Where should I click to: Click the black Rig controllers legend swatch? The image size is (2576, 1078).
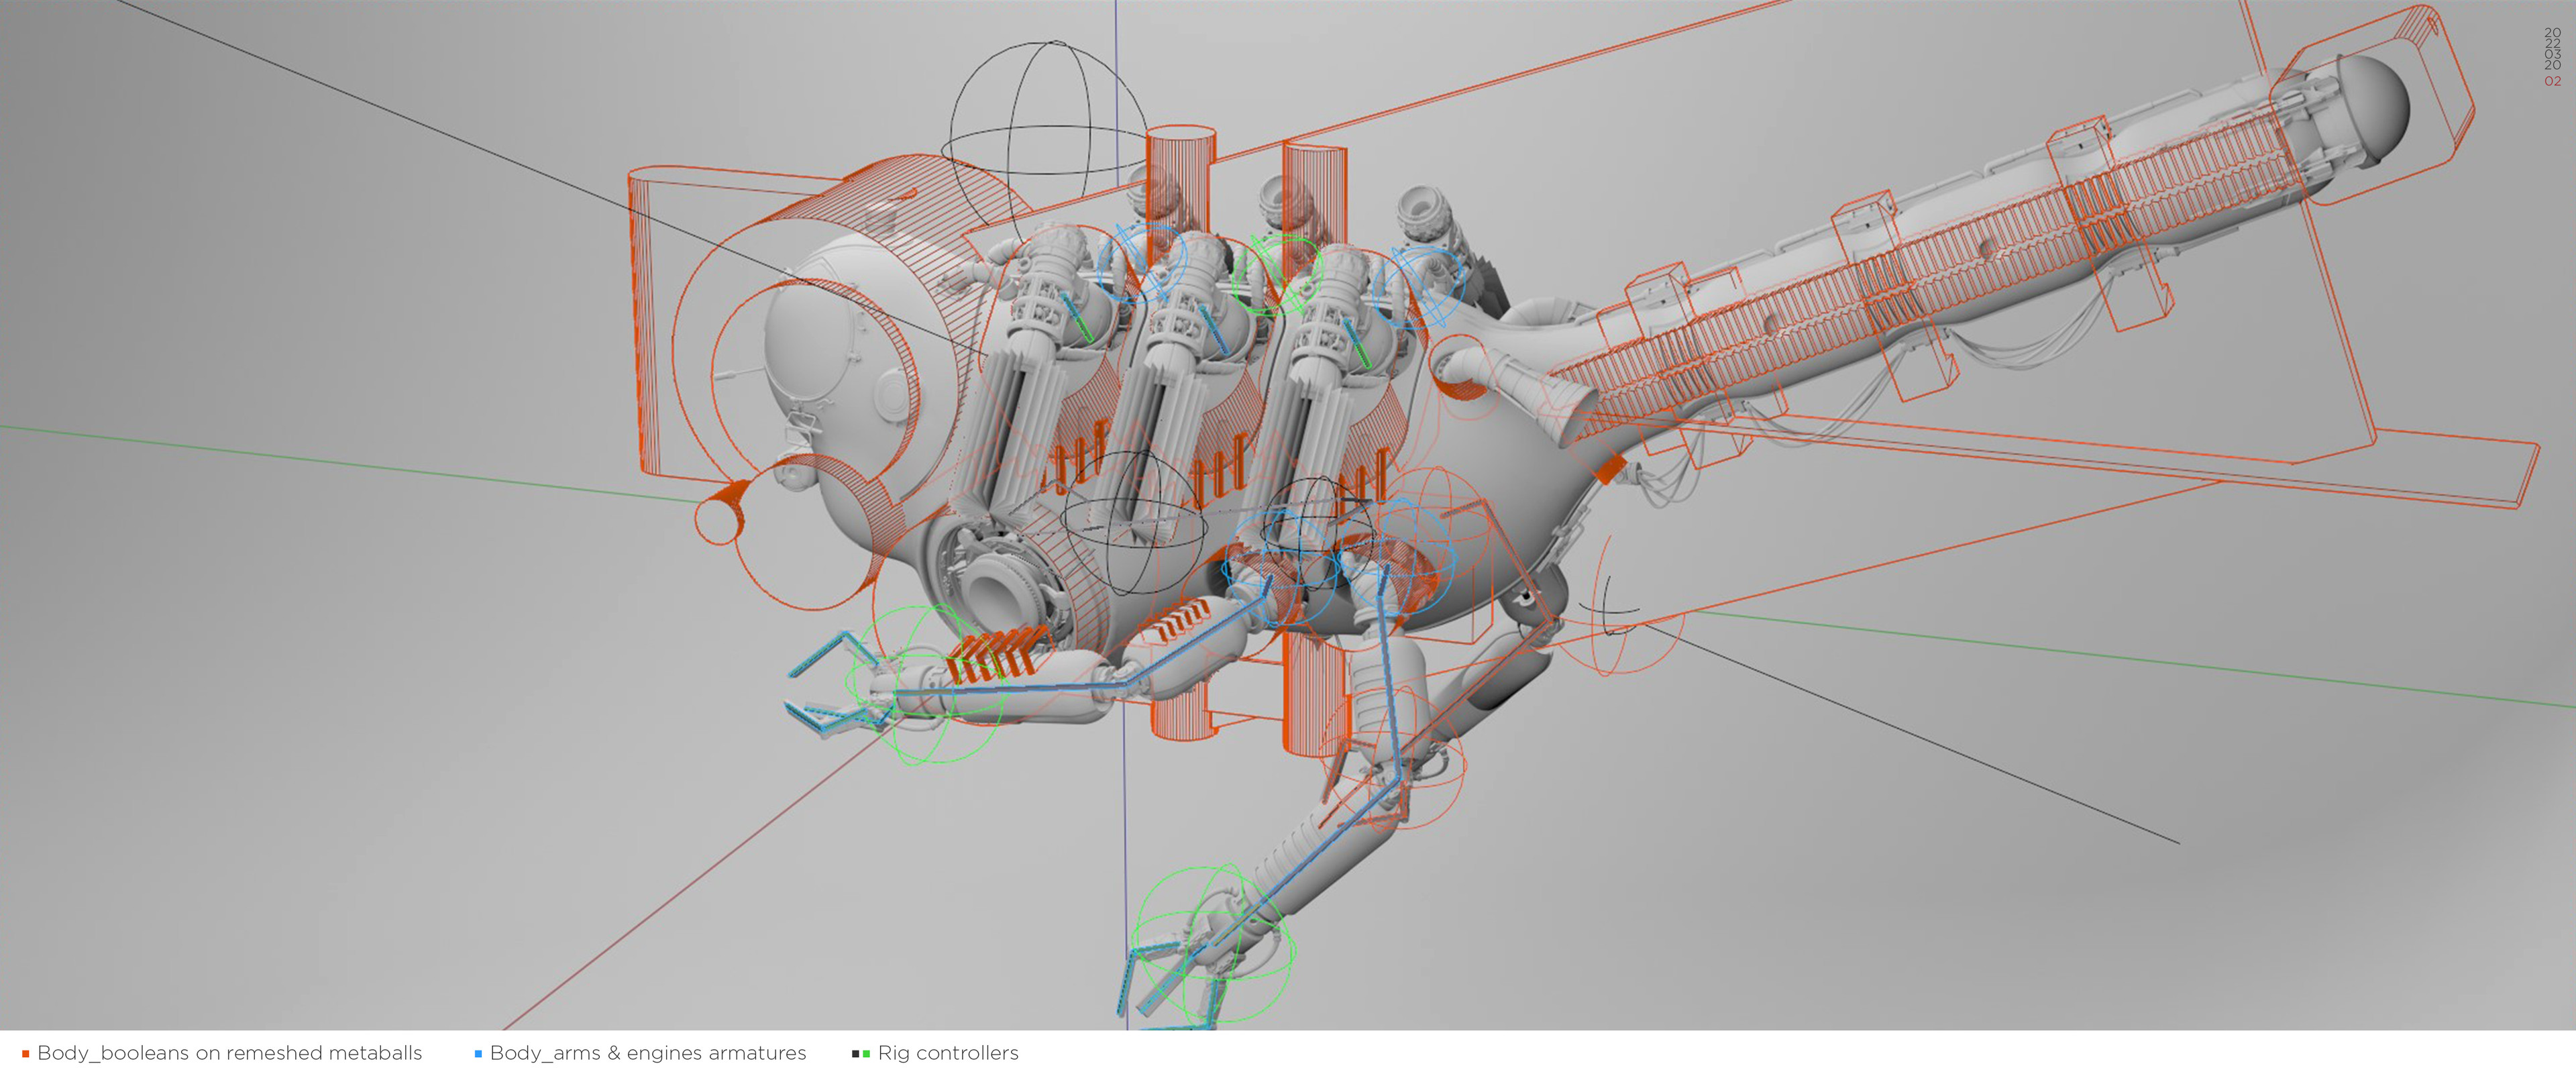click(x=855, y=1054)
